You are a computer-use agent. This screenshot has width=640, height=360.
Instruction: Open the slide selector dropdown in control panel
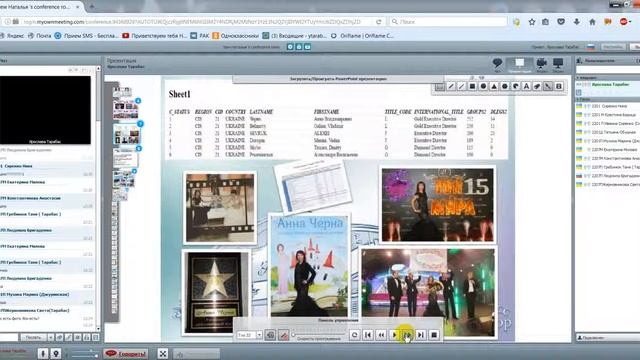pos(259,335)
